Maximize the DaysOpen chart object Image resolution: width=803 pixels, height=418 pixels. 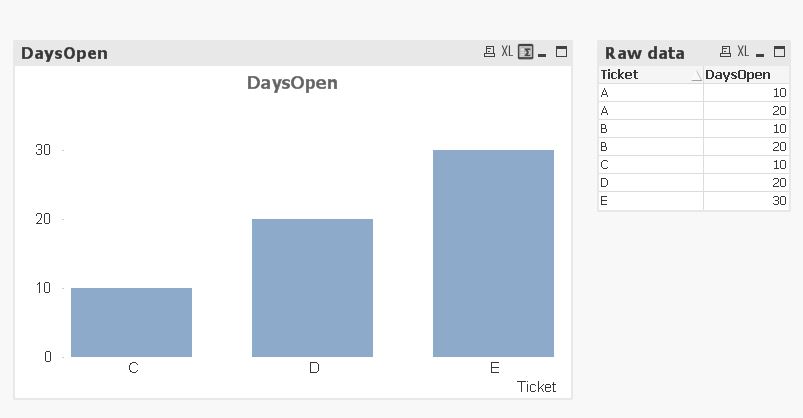(x=561, y=52)
